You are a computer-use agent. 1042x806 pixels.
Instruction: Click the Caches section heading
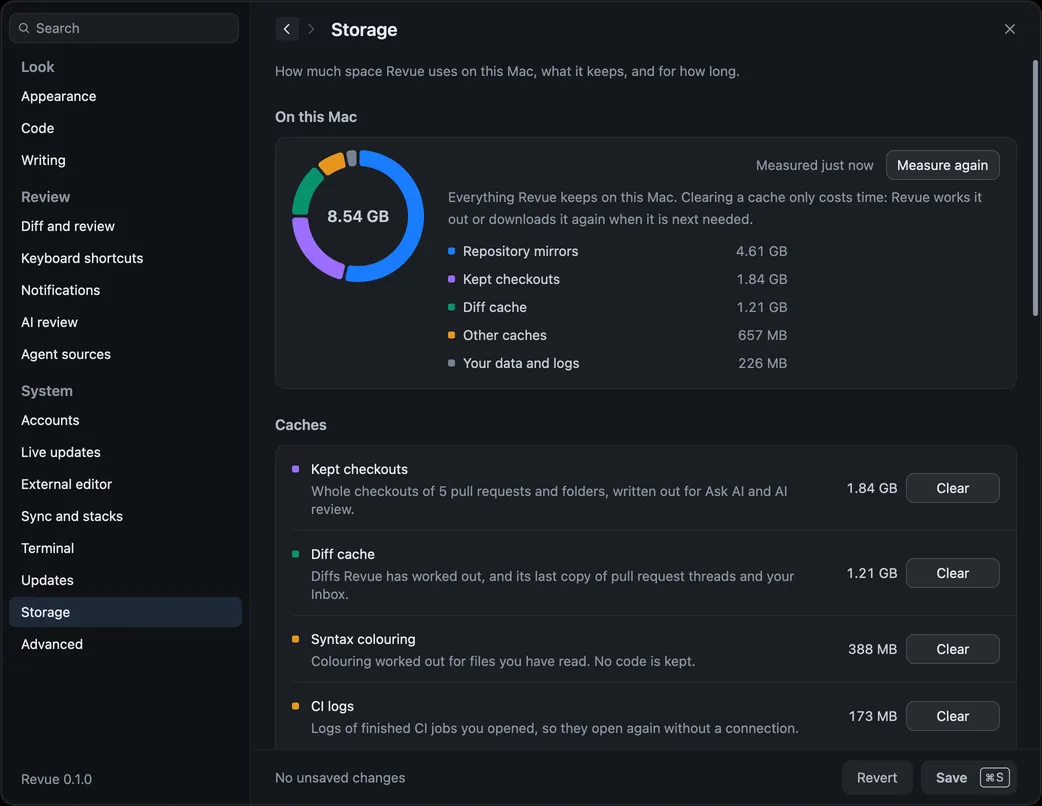click(300, 425)
